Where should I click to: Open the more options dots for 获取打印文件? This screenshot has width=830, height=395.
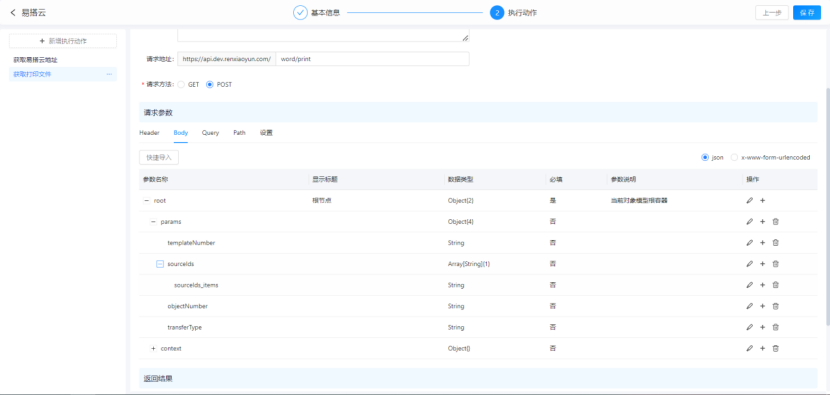pyautogui.click(x=109, y=74)
